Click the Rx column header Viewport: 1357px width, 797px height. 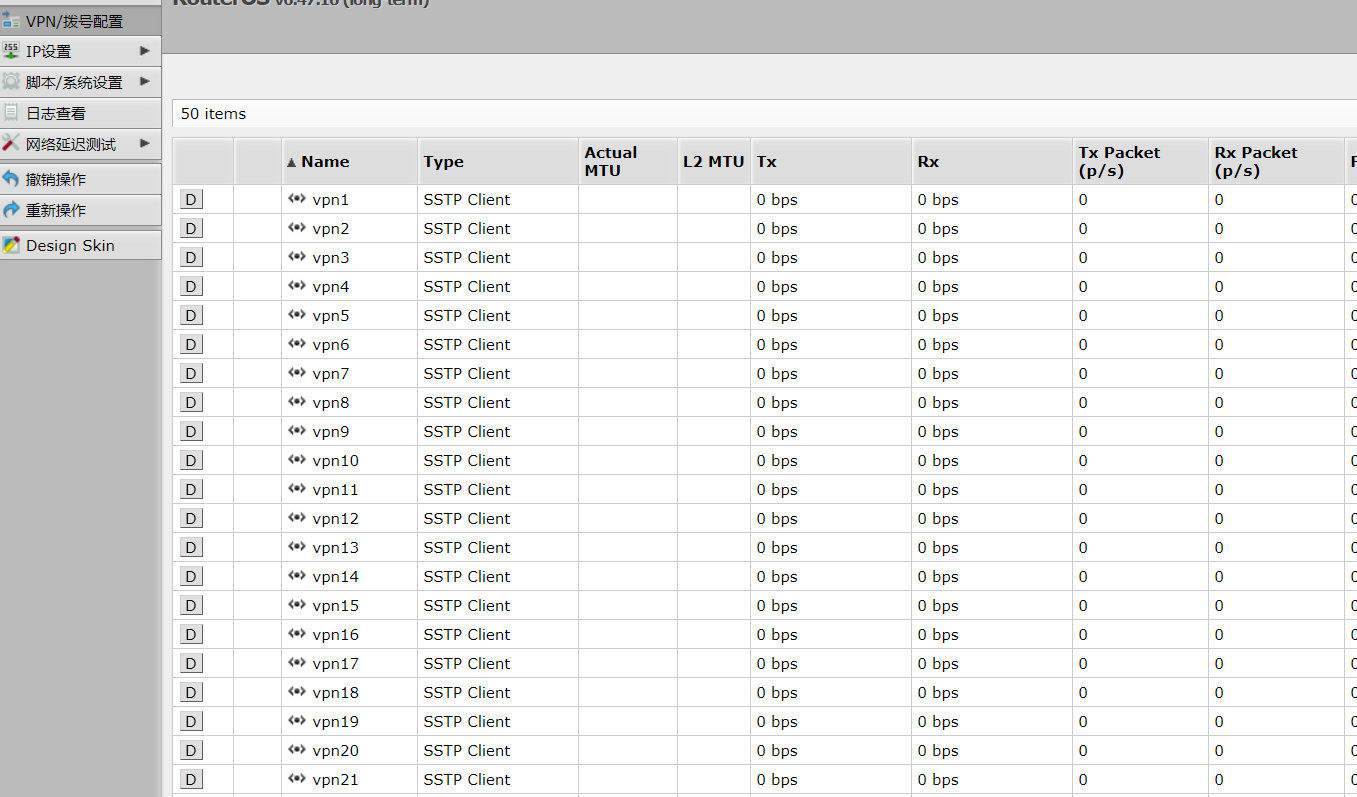992,161
